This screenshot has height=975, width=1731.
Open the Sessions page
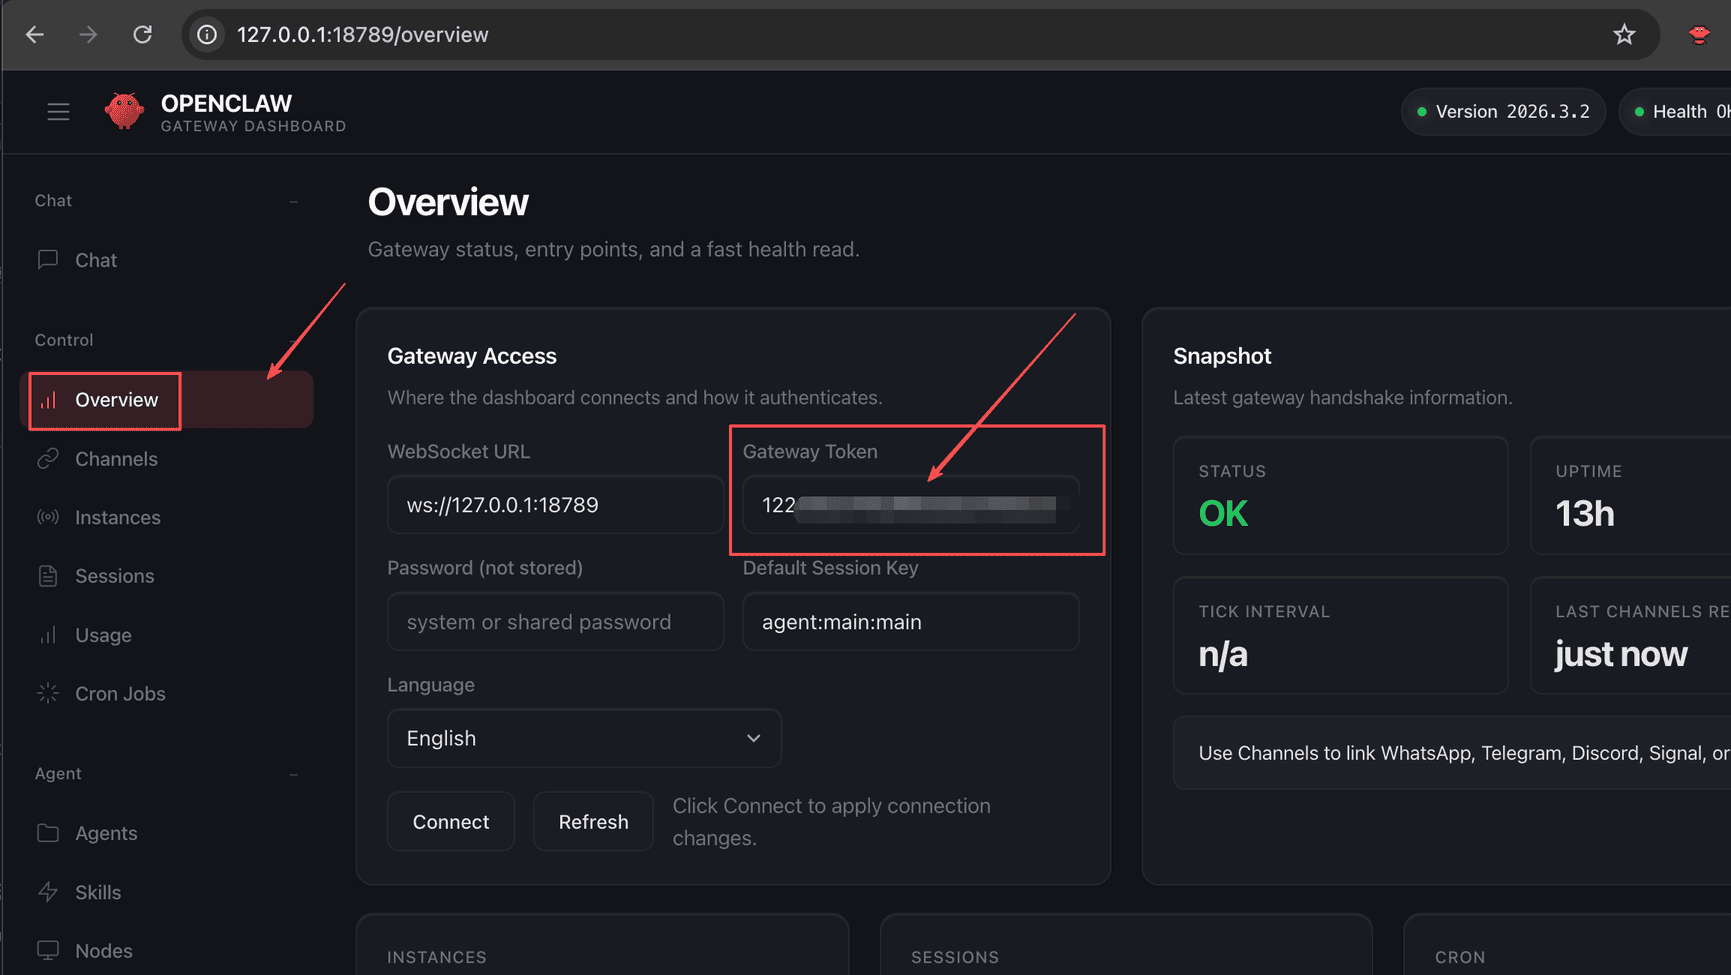pos(114,576)
